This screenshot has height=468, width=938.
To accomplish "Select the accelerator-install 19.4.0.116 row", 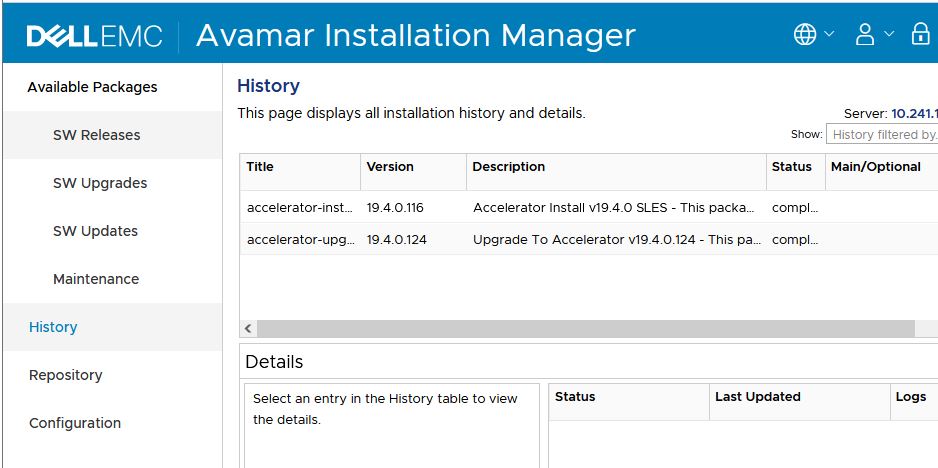I will pyautogui.click(x=500, y=208).
